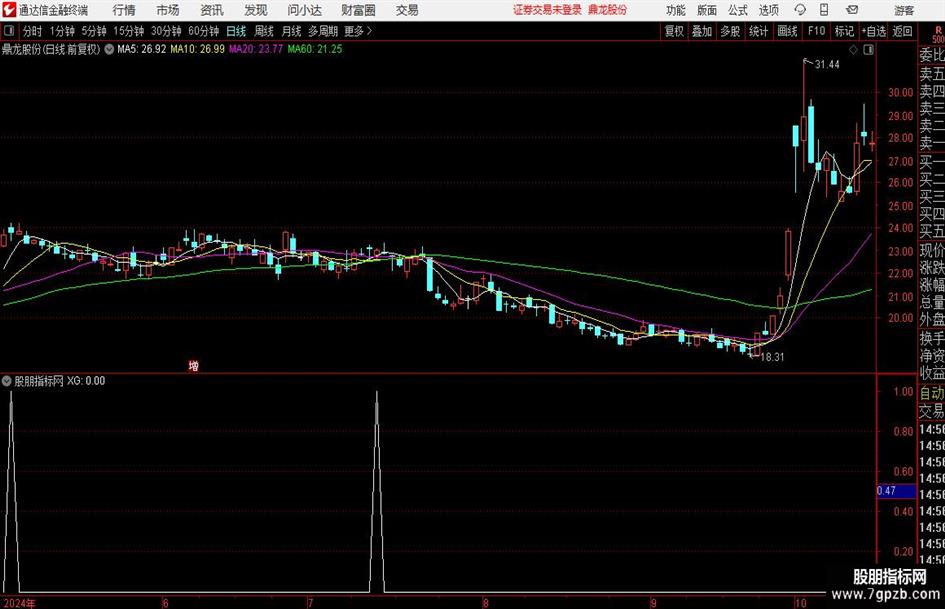
Task: Select the 日线 daily period tab
Action: [236, 31]
